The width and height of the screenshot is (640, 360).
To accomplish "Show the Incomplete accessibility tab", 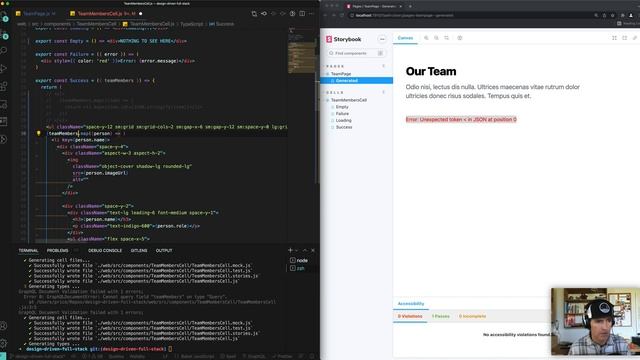I will click(472, 316).
